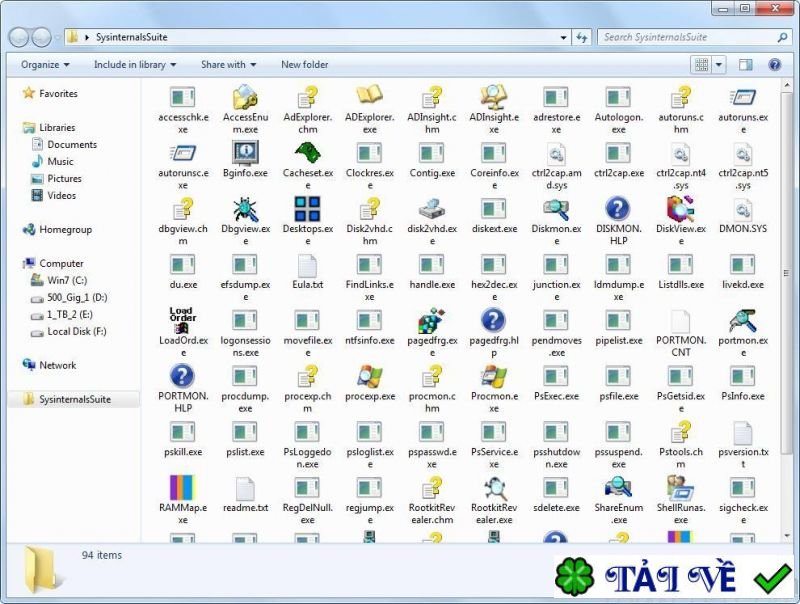Screen dimensions: 800x604
Task: Expand the Include in library dropdown
Action: coord(134,64)
